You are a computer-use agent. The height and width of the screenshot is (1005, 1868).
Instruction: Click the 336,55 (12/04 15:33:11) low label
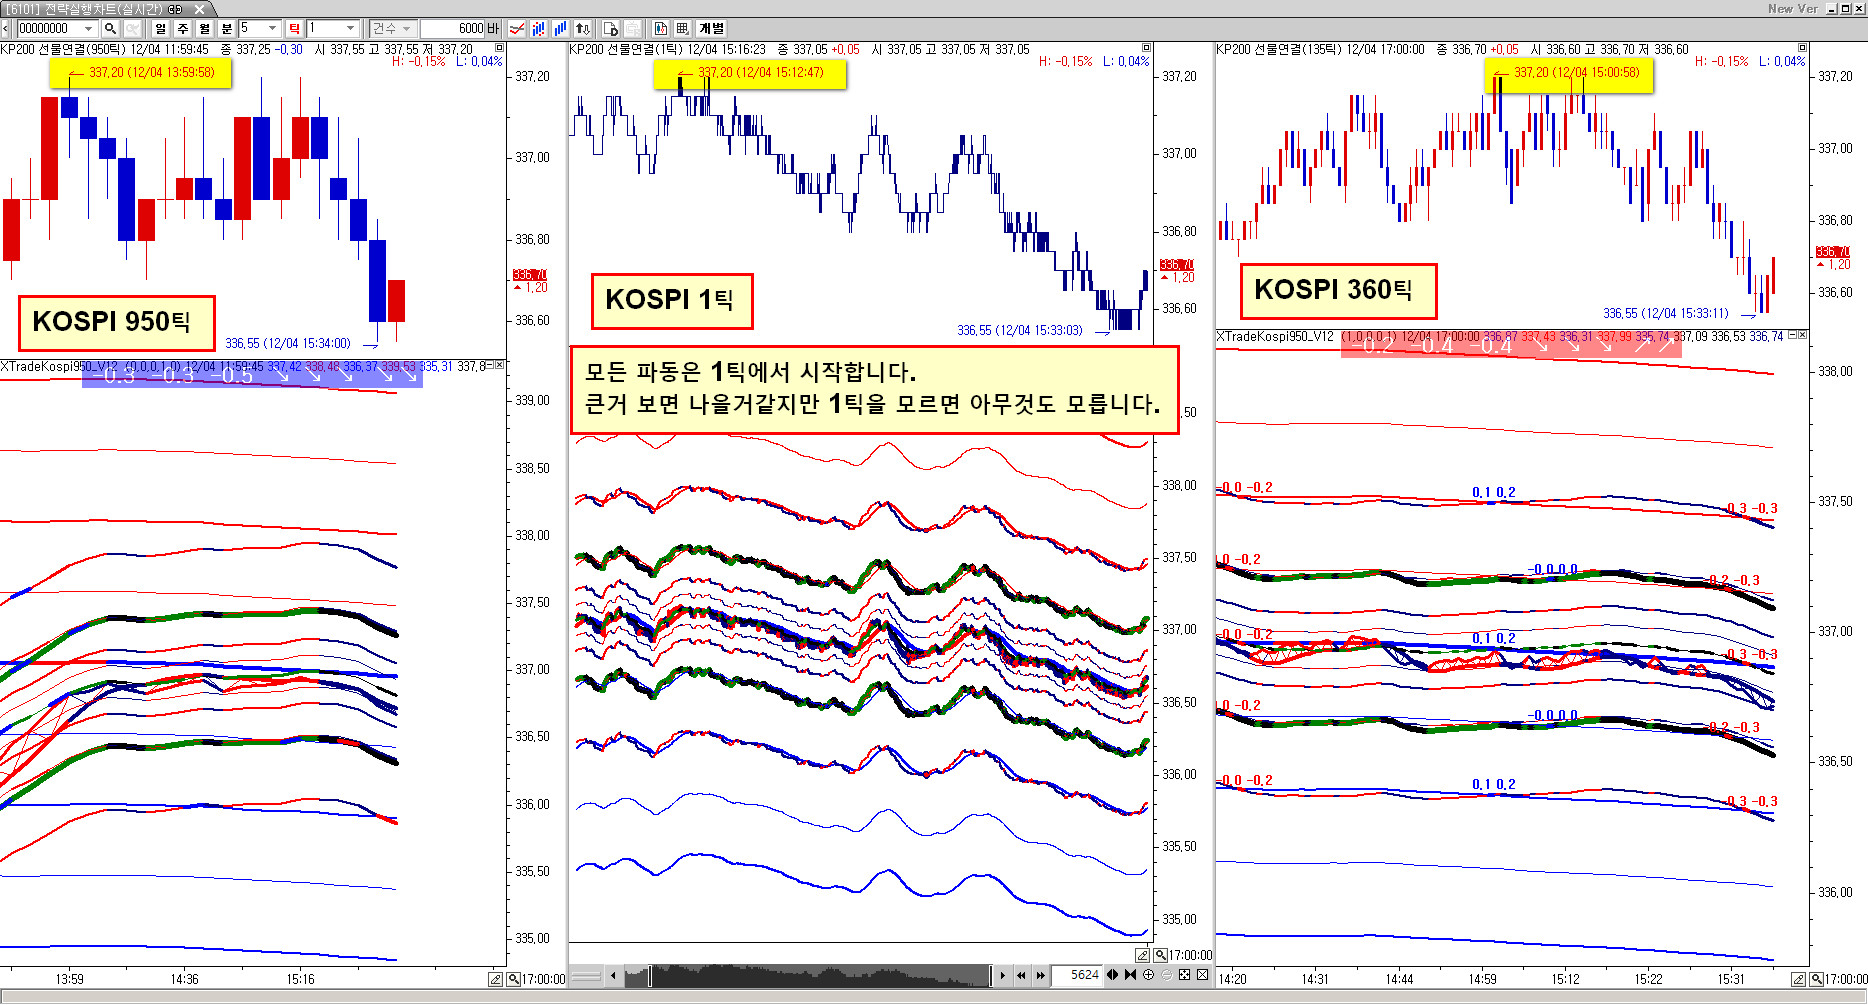tap(1665, 313)
